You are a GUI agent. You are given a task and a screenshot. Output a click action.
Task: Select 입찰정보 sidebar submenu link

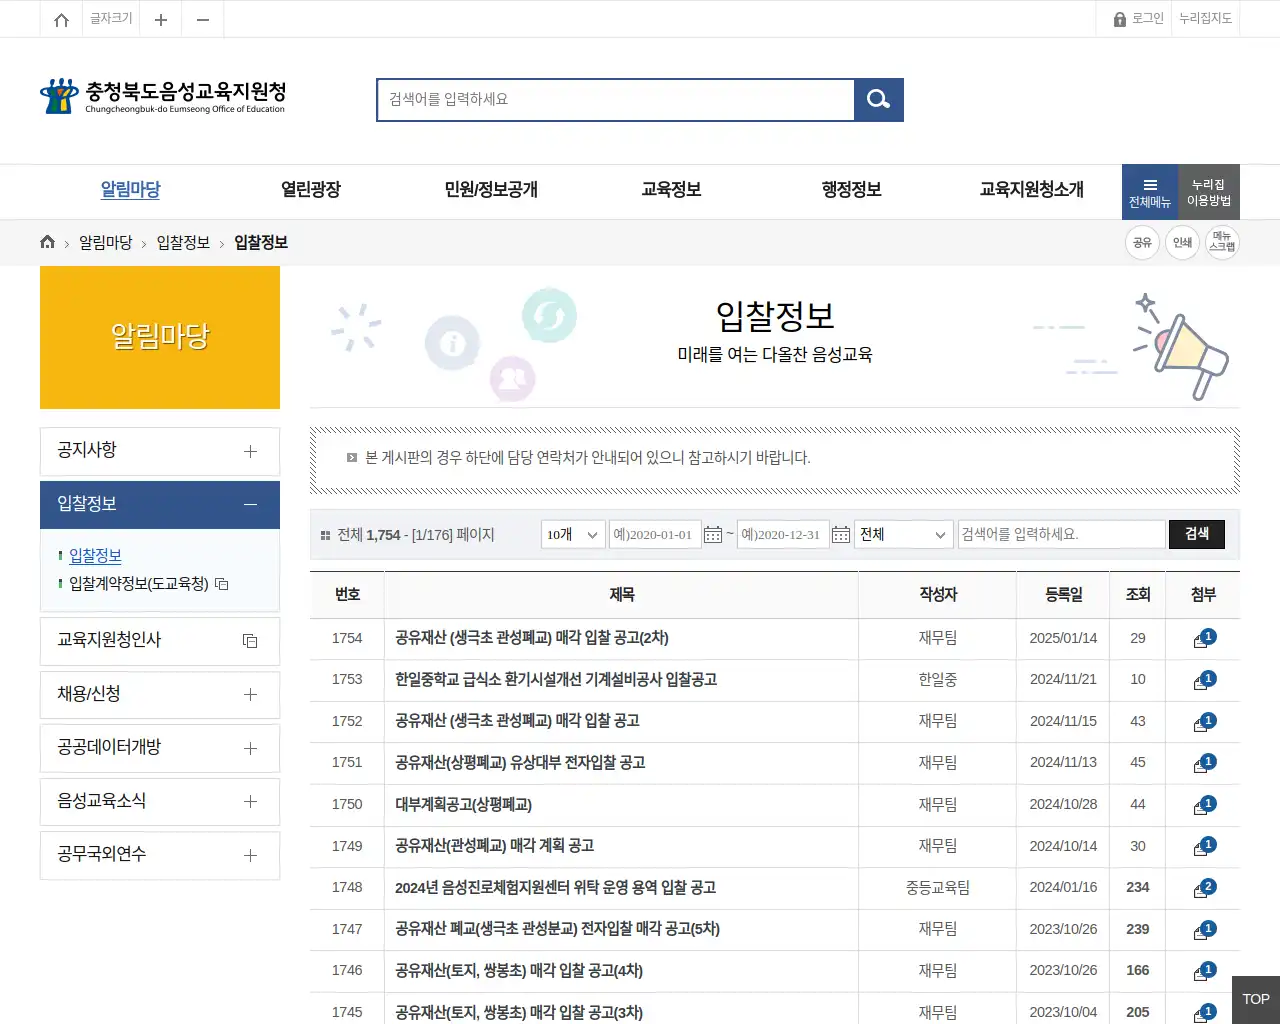[x=95, y=556]
